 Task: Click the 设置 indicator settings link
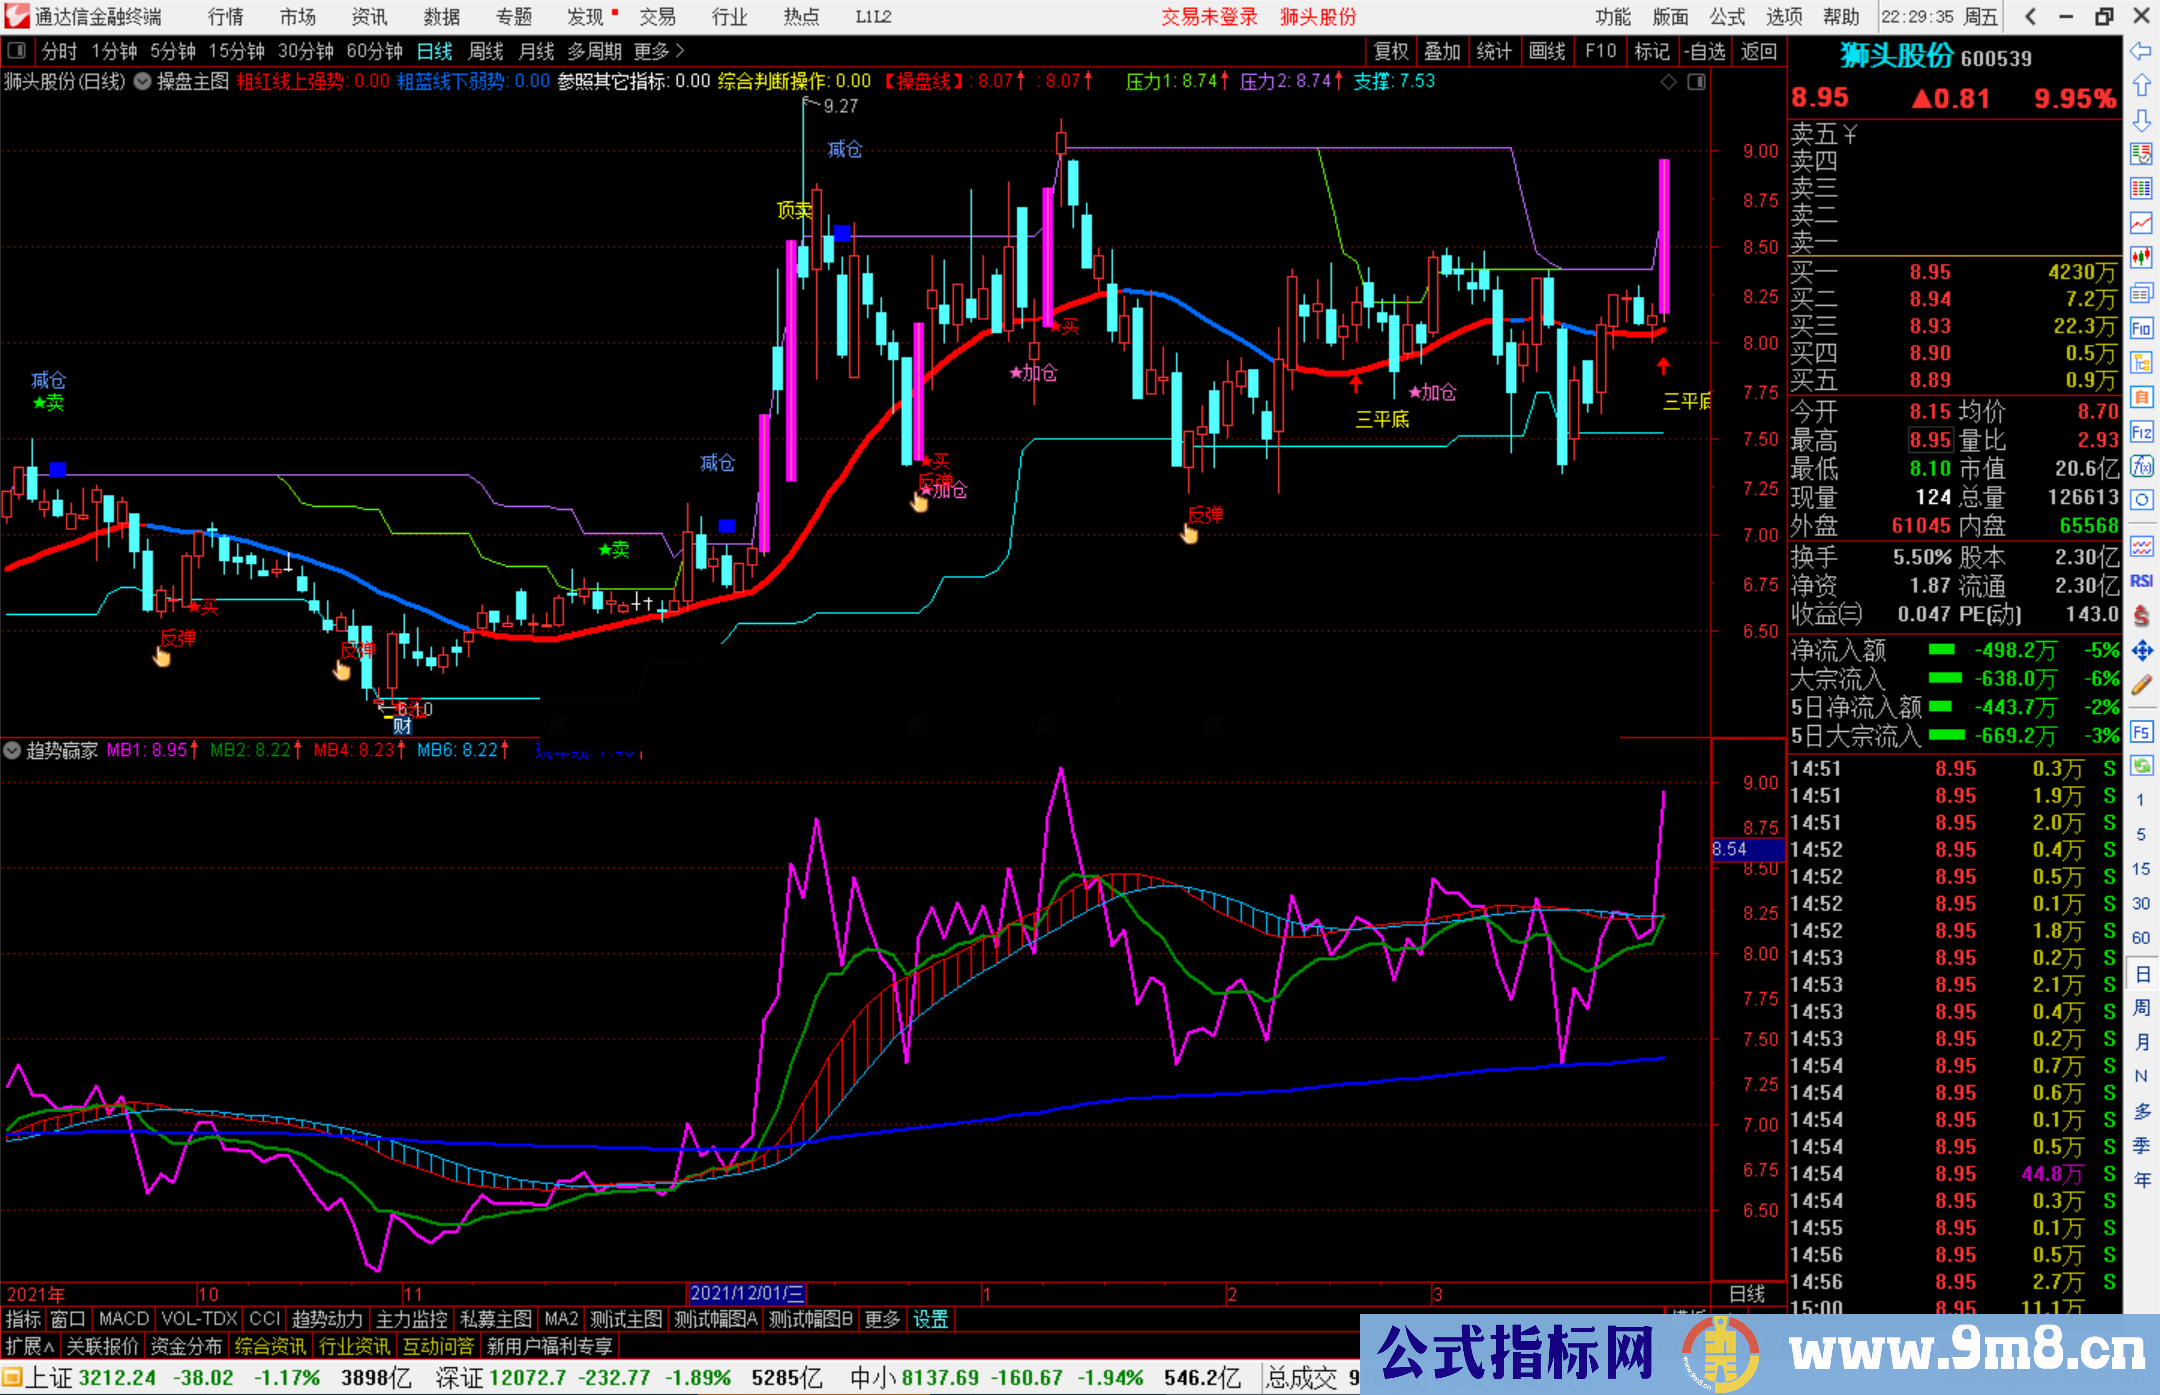[x=930, y=1319]
